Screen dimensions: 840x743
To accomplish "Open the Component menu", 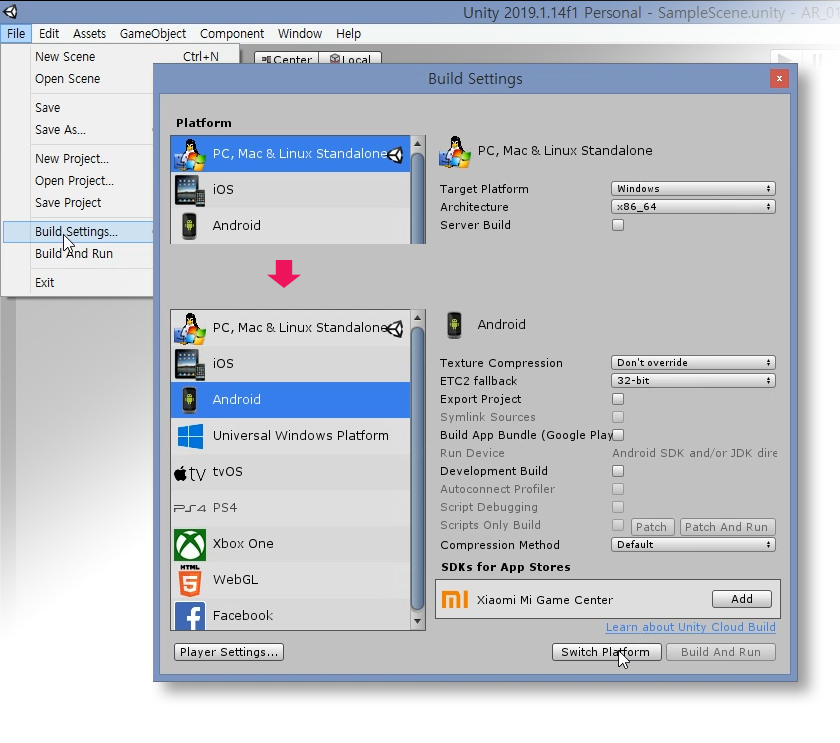I will [232, 34].
